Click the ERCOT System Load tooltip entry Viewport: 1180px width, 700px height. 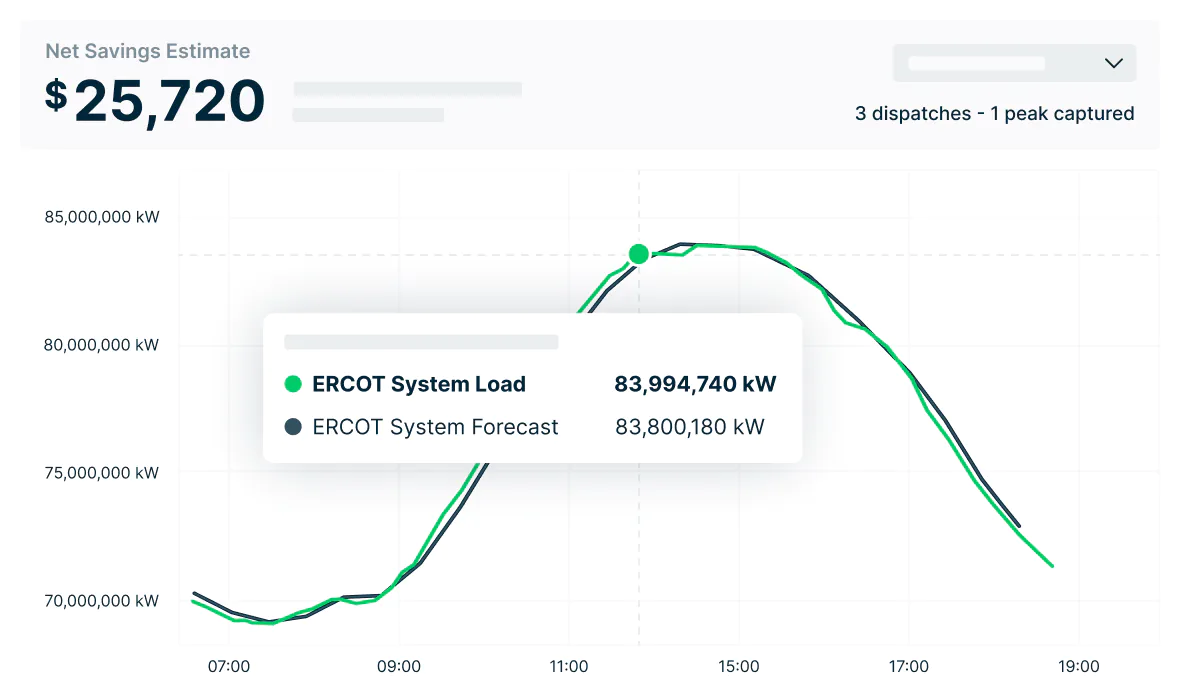pos(419,384)
